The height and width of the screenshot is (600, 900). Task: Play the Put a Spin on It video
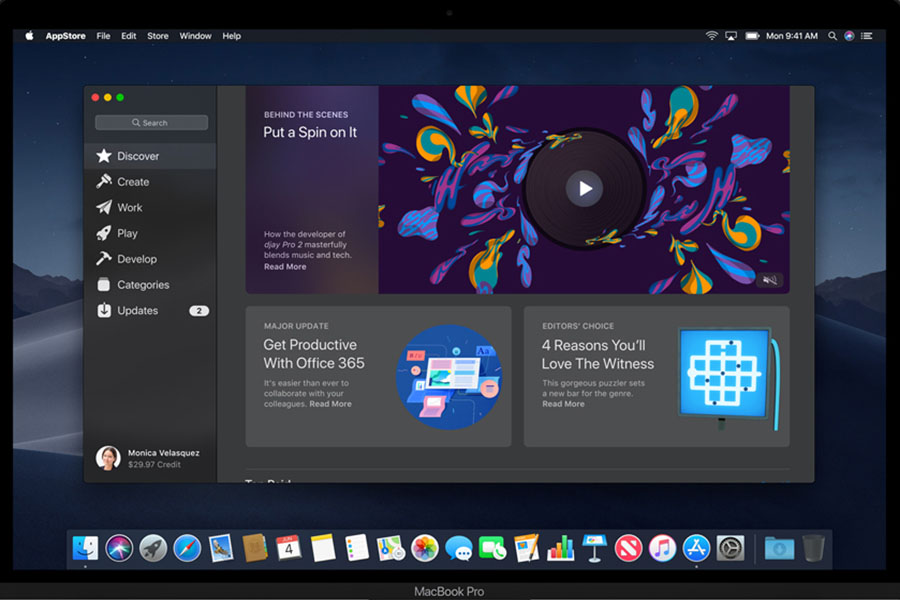[584, 188]
